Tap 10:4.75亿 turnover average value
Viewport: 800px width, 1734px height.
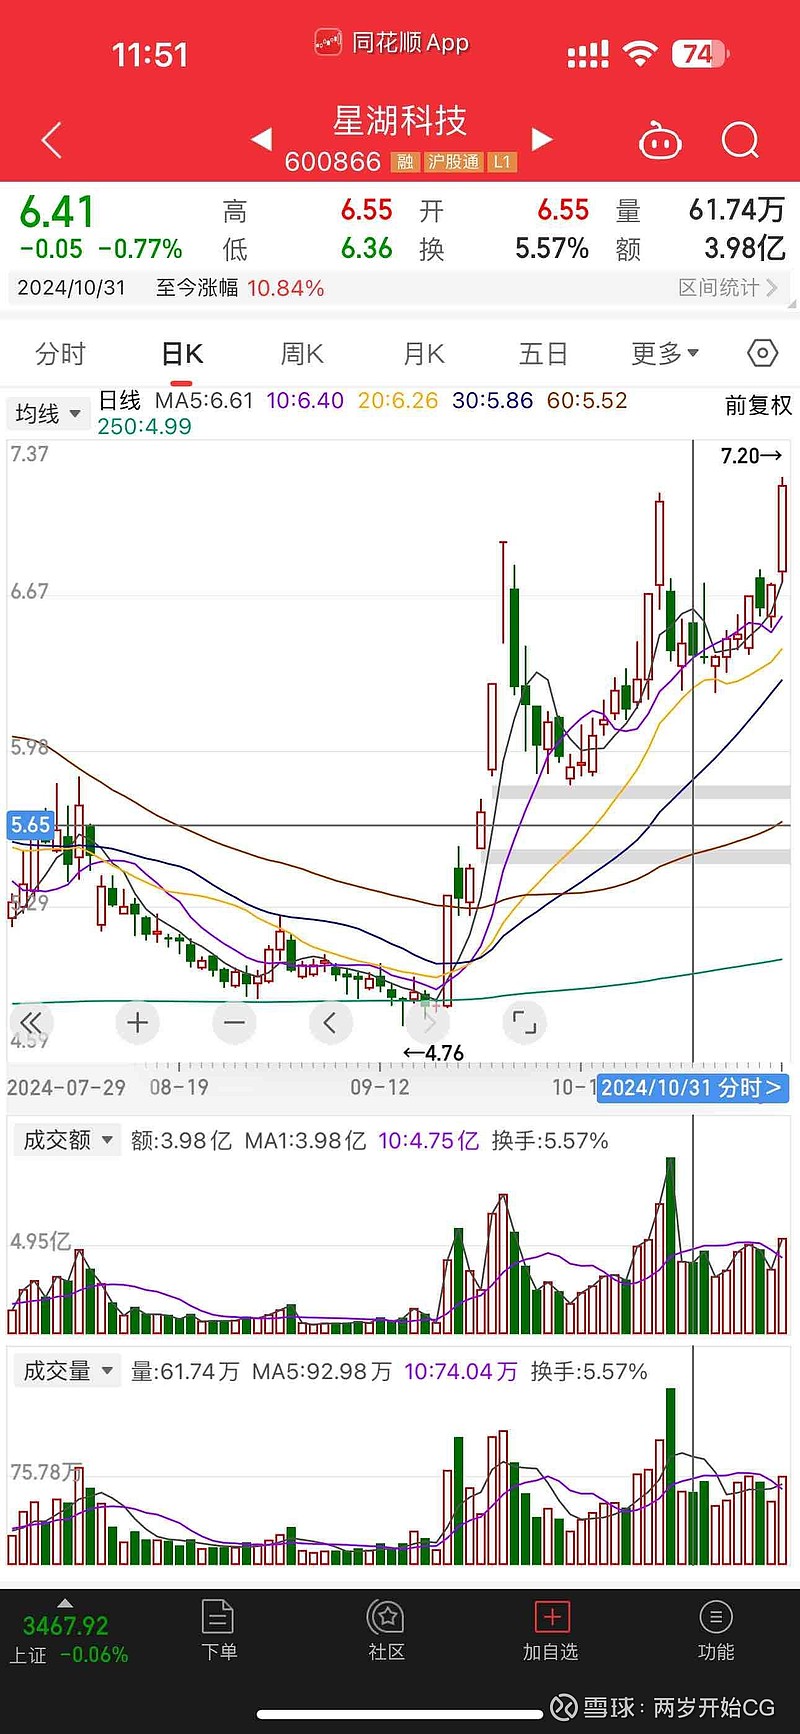[x=428, y=1141]
